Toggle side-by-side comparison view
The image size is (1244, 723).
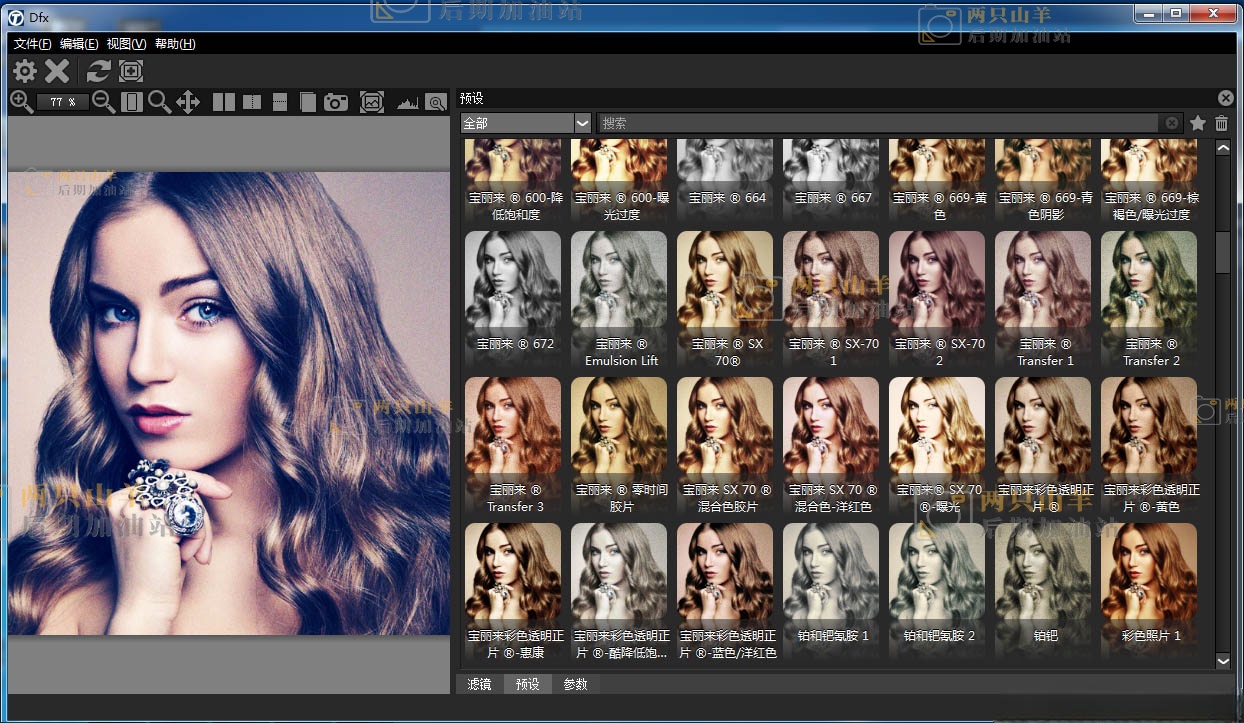click(224, 101)
